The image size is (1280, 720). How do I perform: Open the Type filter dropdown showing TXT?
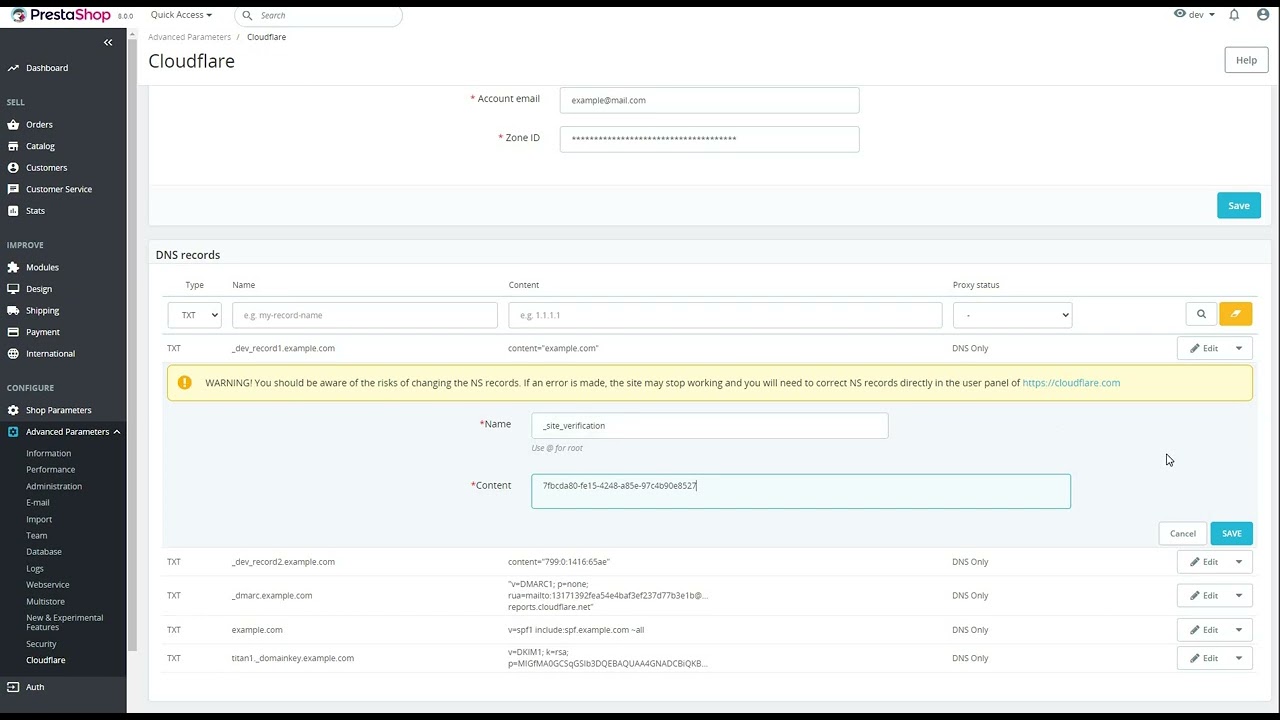tap(194, 315)
